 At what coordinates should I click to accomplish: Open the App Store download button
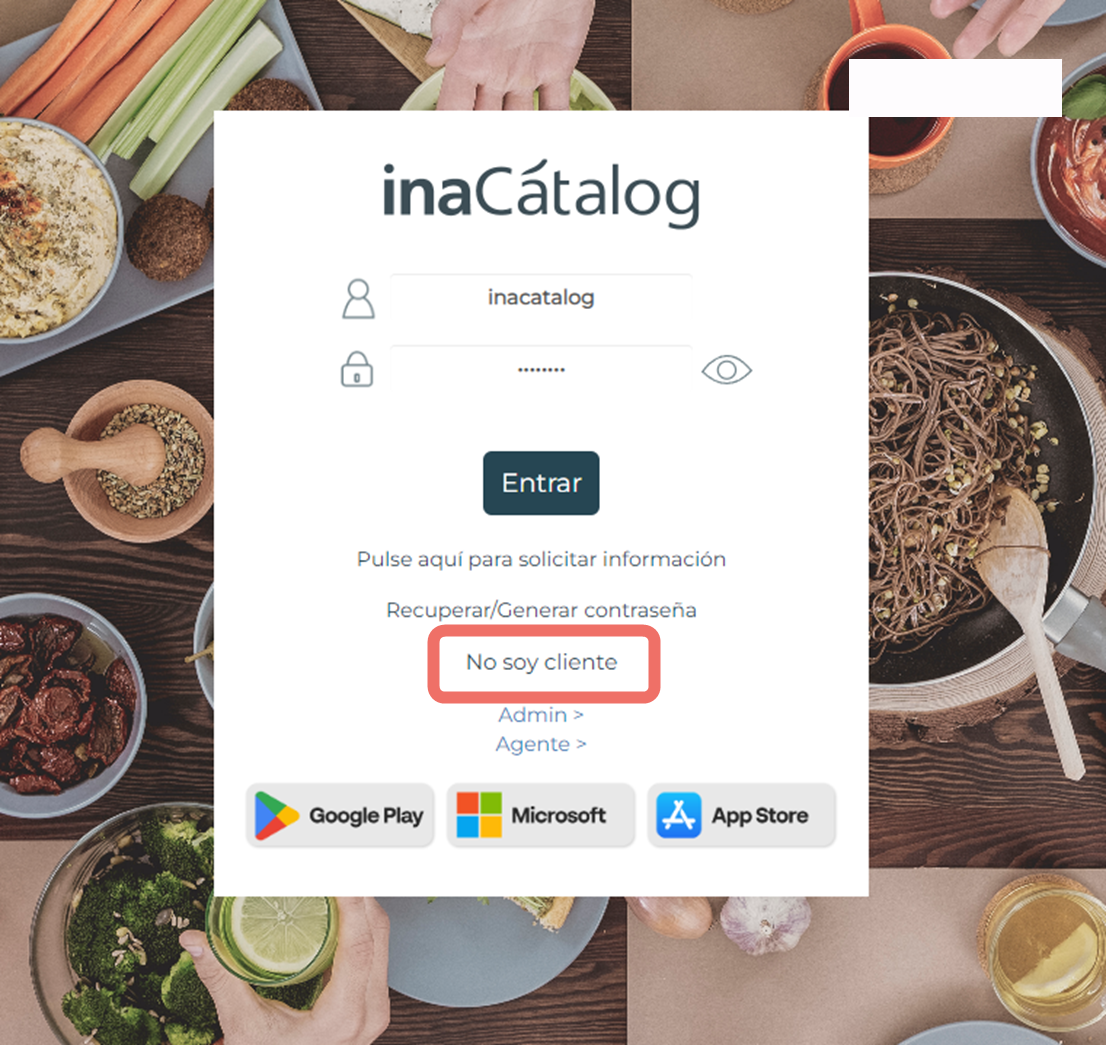click(741, 815)
